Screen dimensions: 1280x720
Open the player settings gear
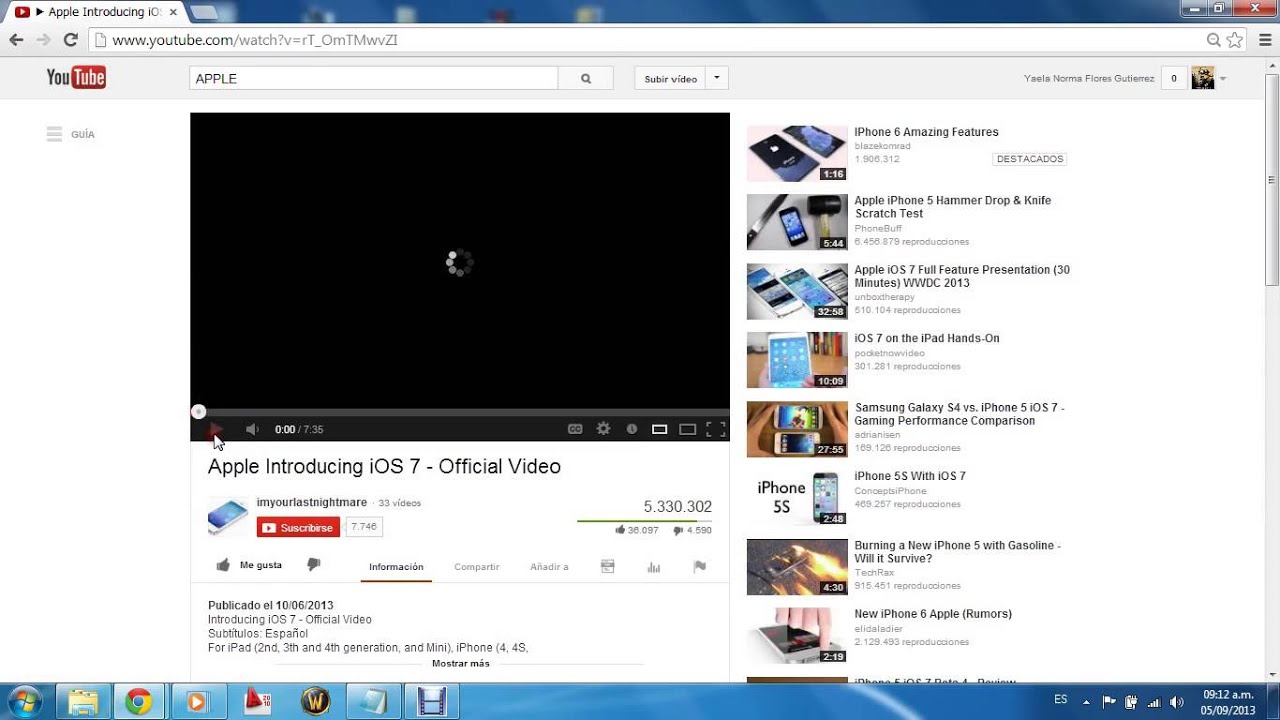pos(603,429)
